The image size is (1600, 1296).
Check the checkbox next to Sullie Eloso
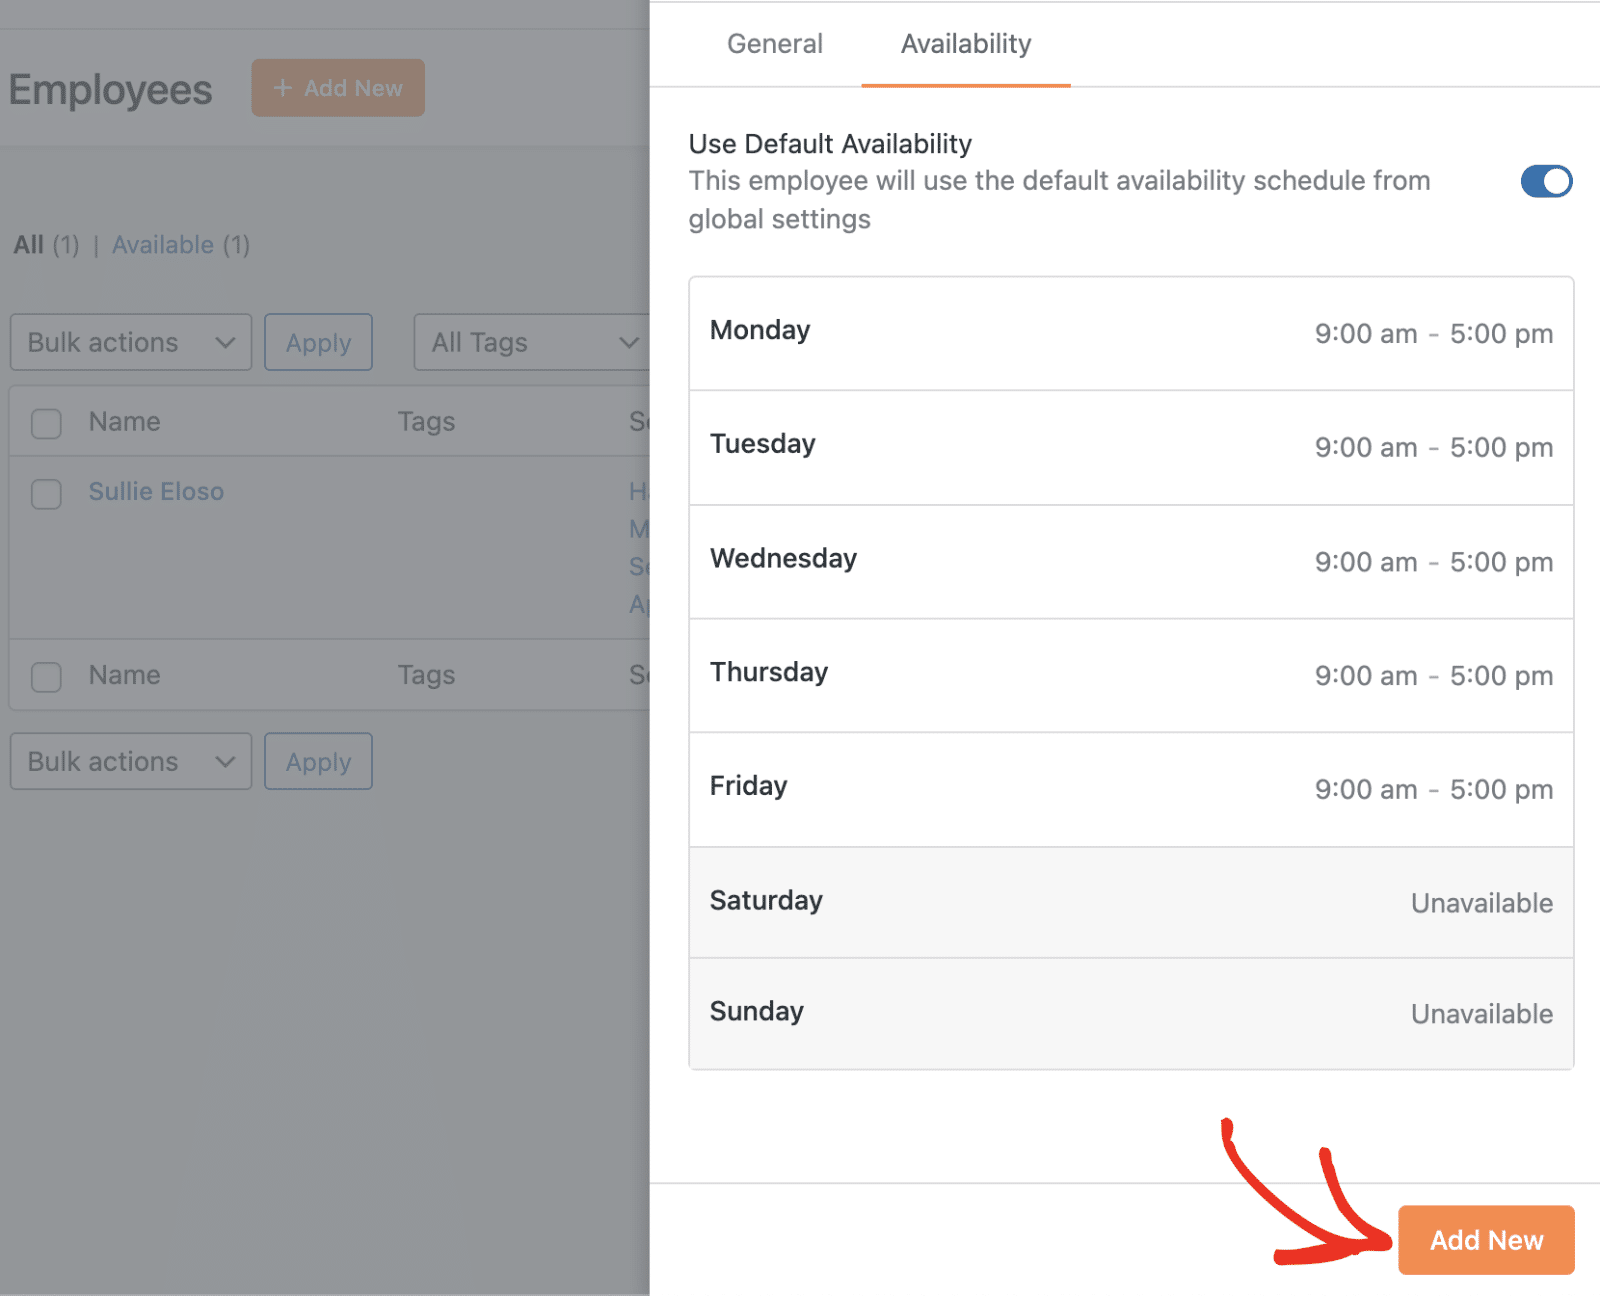point(46,494)
